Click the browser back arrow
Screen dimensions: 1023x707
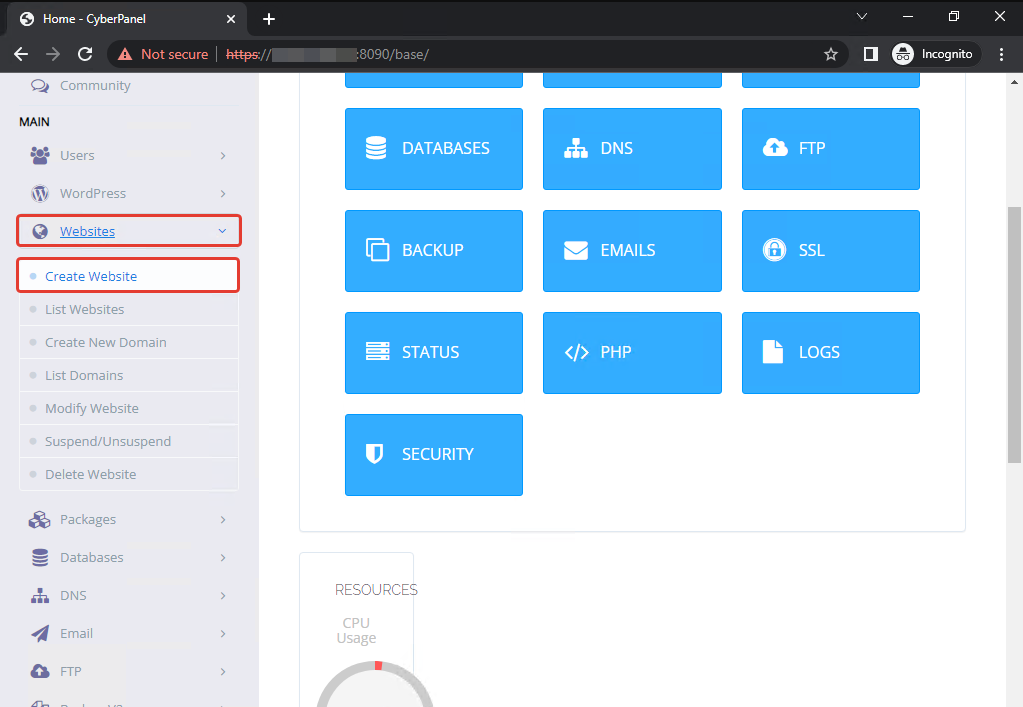click(x=21, y=54)
